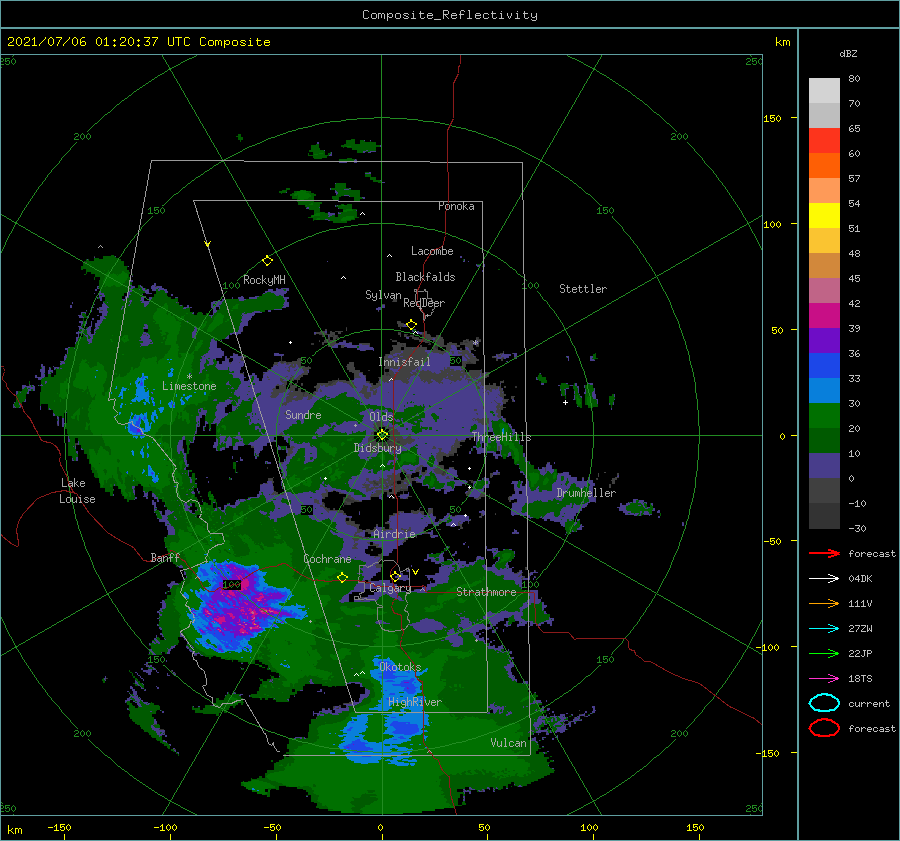Click the 04DK legend label

[x=860, y=579]
